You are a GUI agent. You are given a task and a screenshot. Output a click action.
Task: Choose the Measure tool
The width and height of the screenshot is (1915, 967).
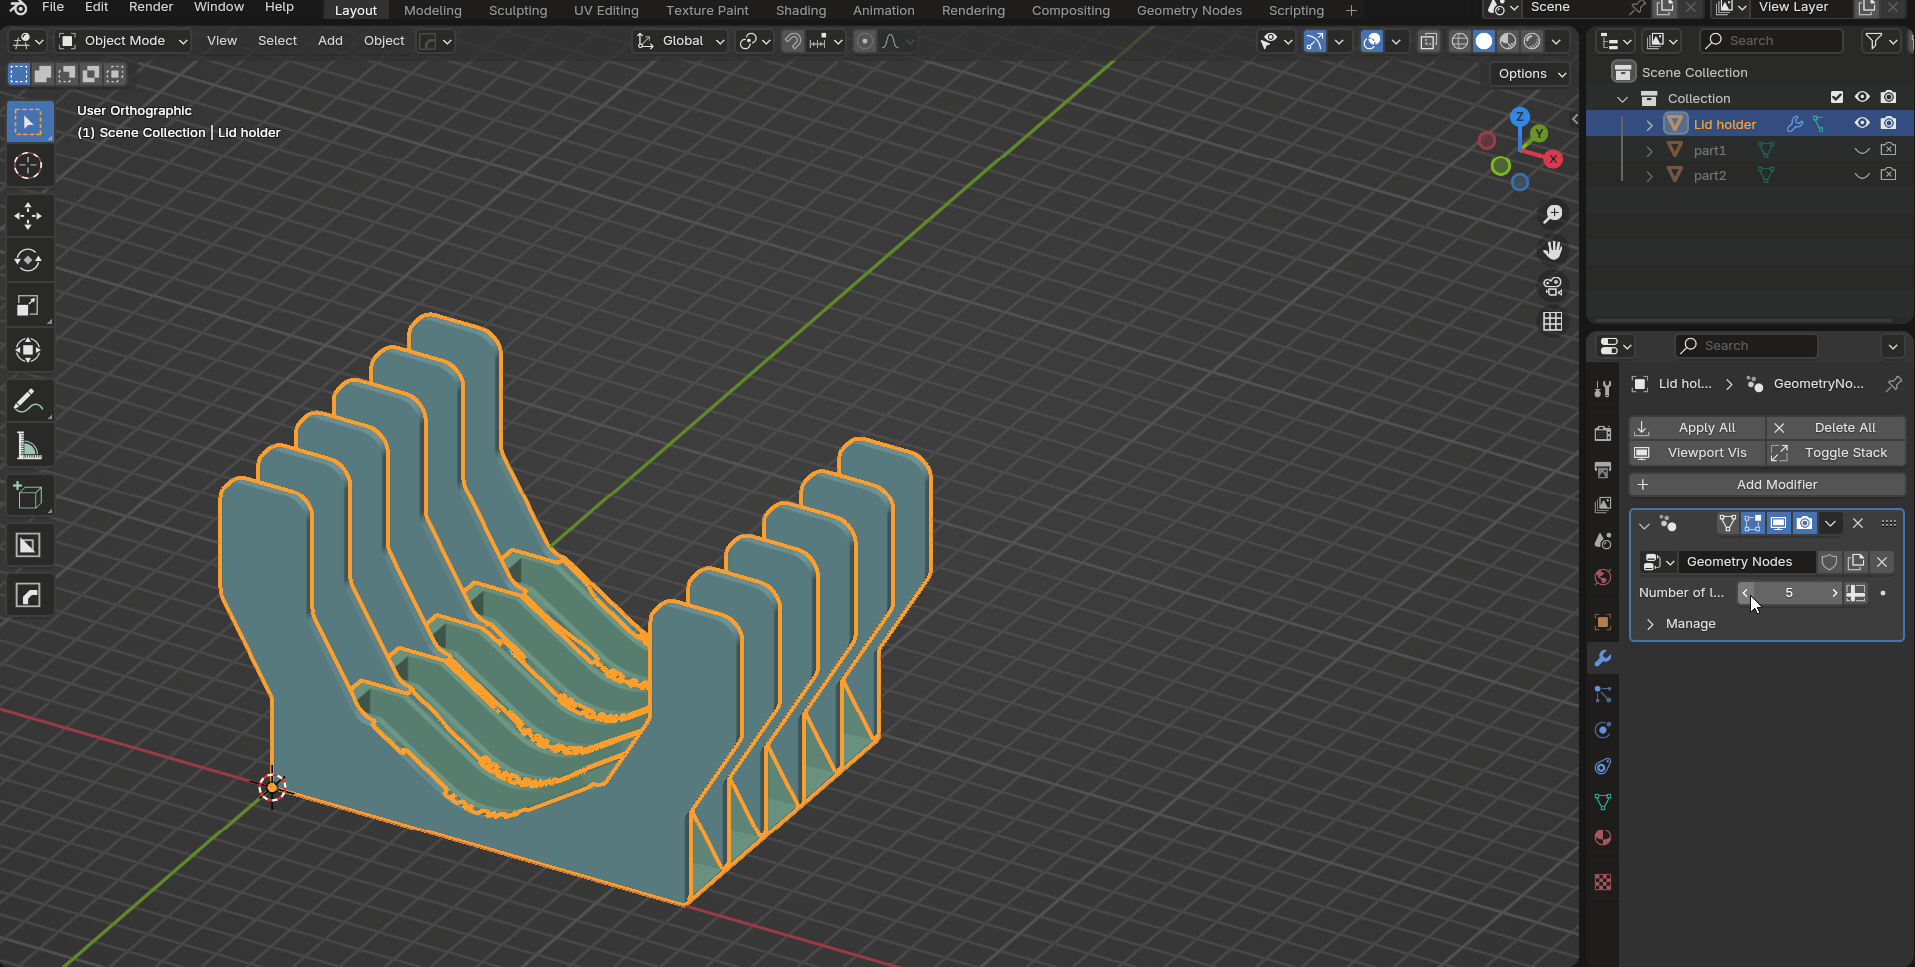coord(28,446)
